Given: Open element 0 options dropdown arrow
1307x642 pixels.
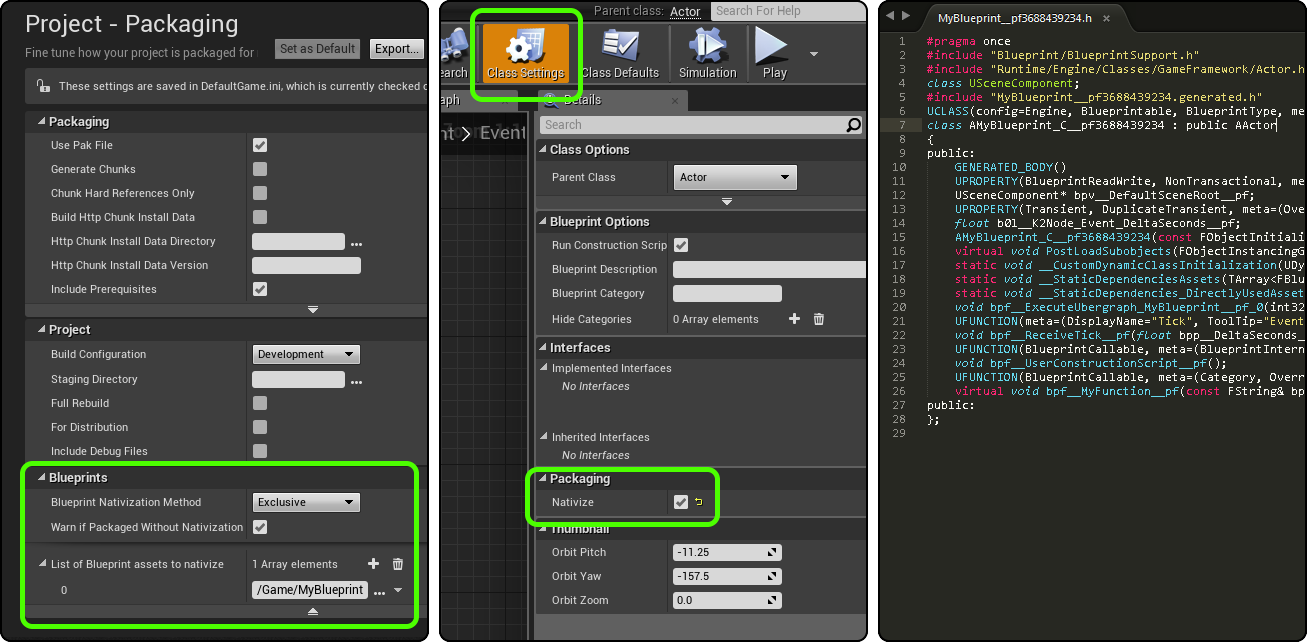Looking at the screenshot, I should [398, 590].
